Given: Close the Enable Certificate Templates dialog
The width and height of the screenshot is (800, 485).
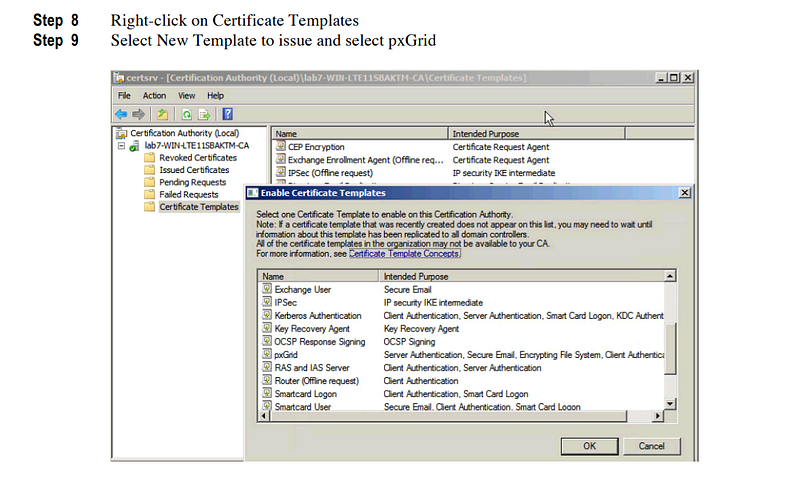Looking at the screenshot, I should click(685, 193).
